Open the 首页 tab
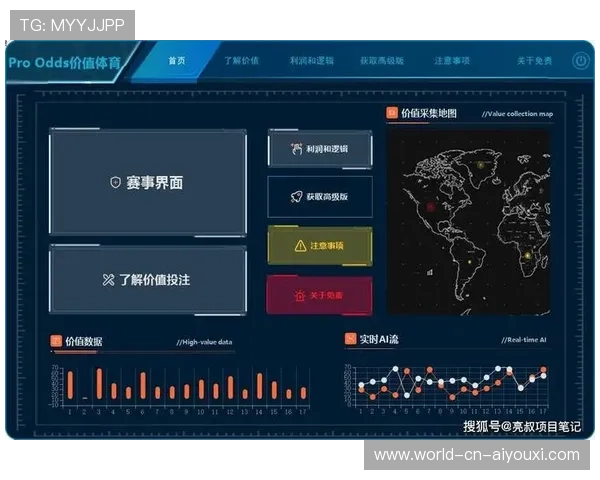The image size is (600, 480). [x=177, y=60]
